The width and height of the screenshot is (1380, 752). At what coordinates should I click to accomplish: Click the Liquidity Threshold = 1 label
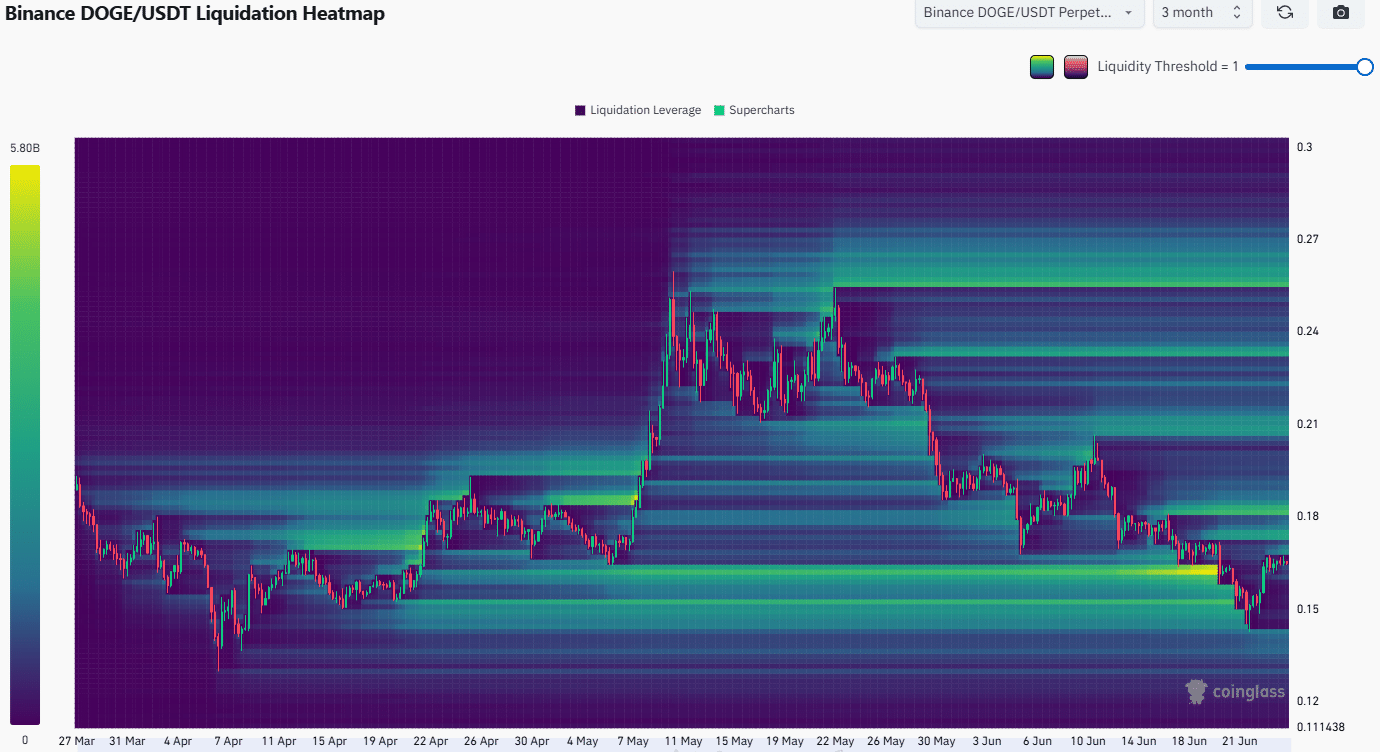1167,67
